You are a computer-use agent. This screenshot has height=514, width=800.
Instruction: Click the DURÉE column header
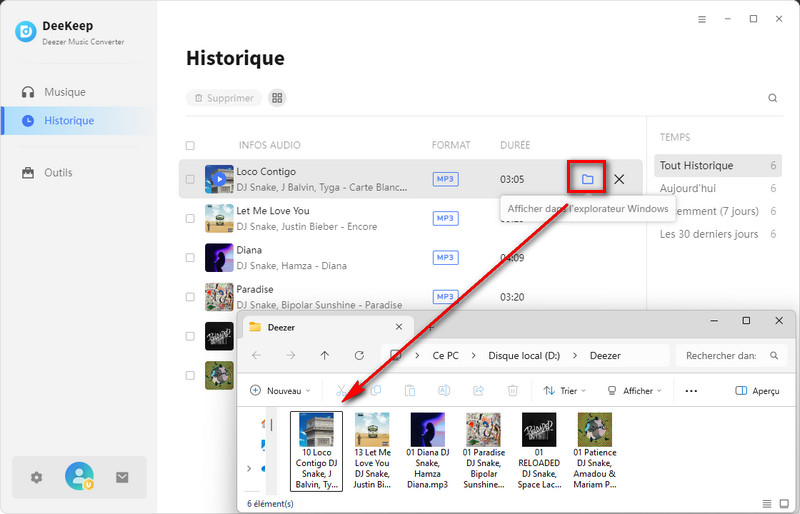click(x=515, y=145)
